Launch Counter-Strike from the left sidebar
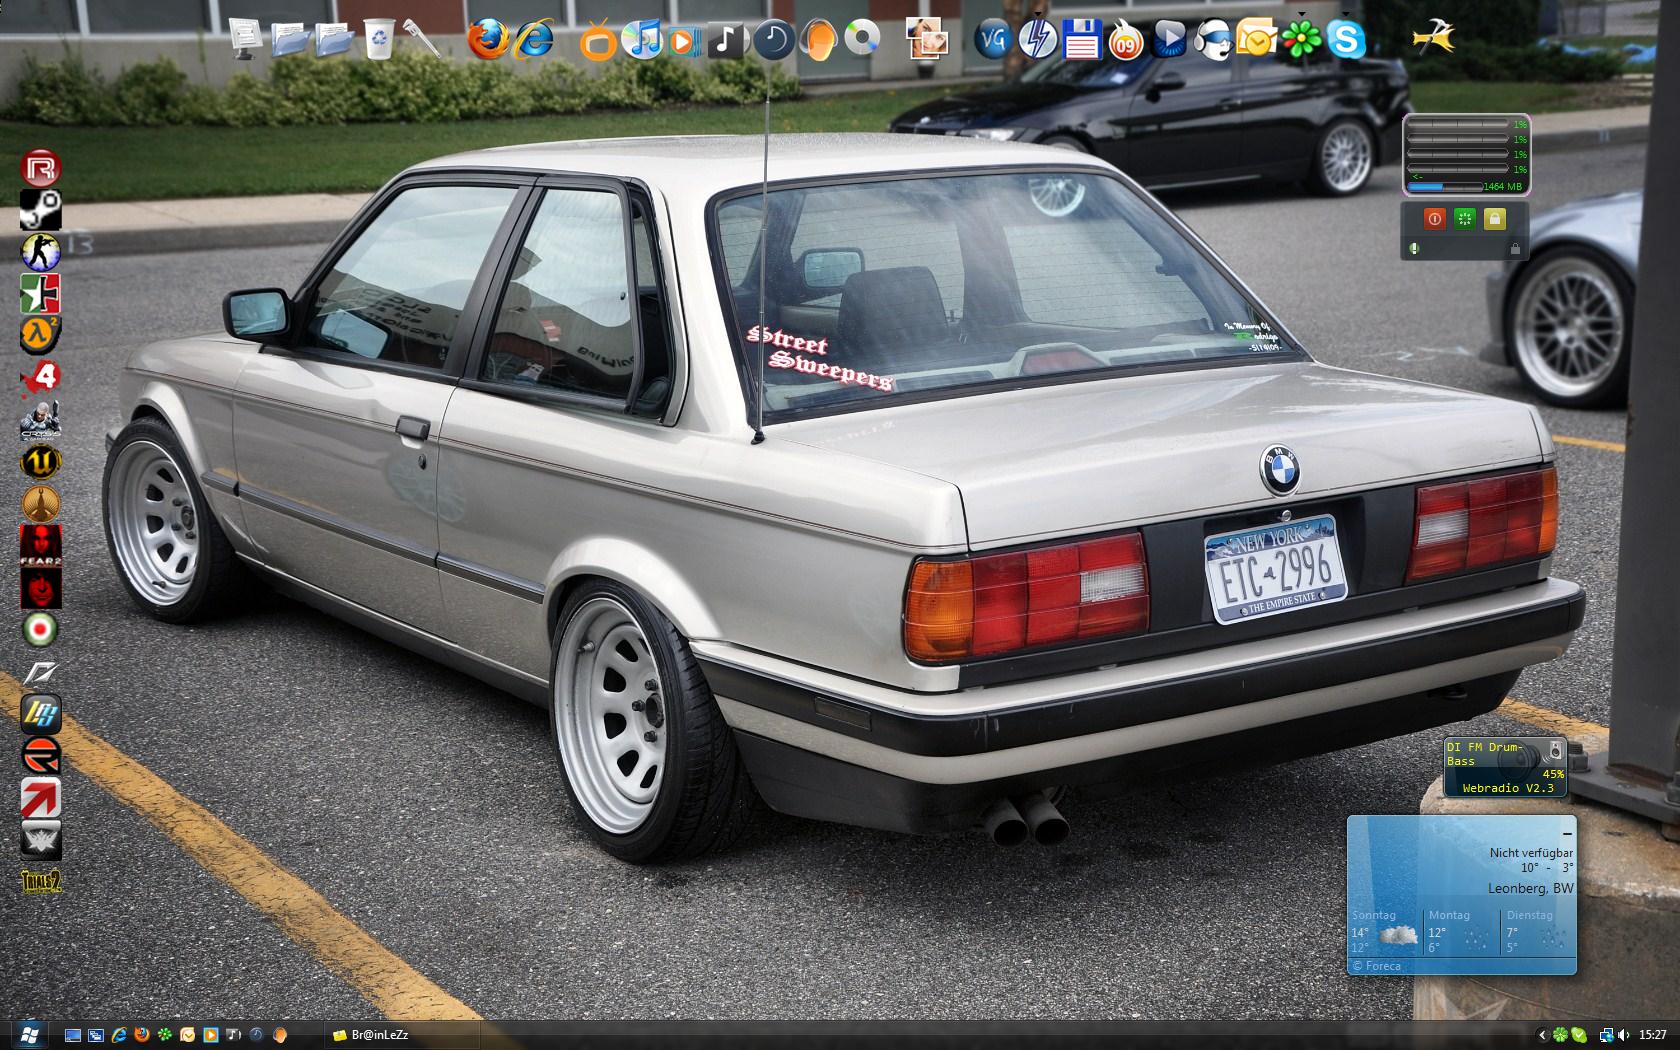The width and height of the screenshot is (1680, 1050). [x=41, y=252]
